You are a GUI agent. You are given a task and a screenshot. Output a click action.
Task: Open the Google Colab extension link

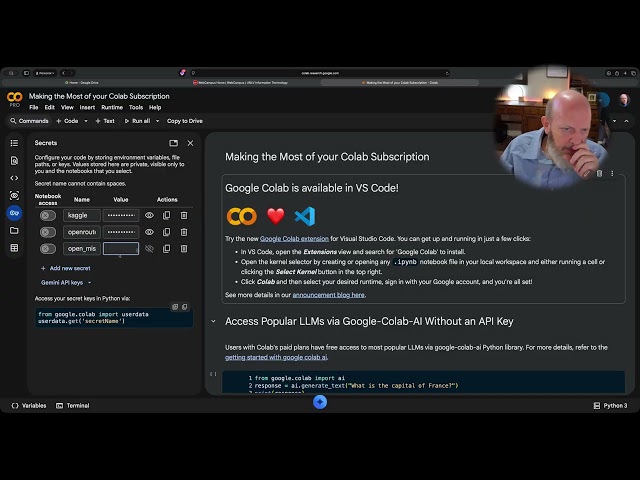[294, 239]
